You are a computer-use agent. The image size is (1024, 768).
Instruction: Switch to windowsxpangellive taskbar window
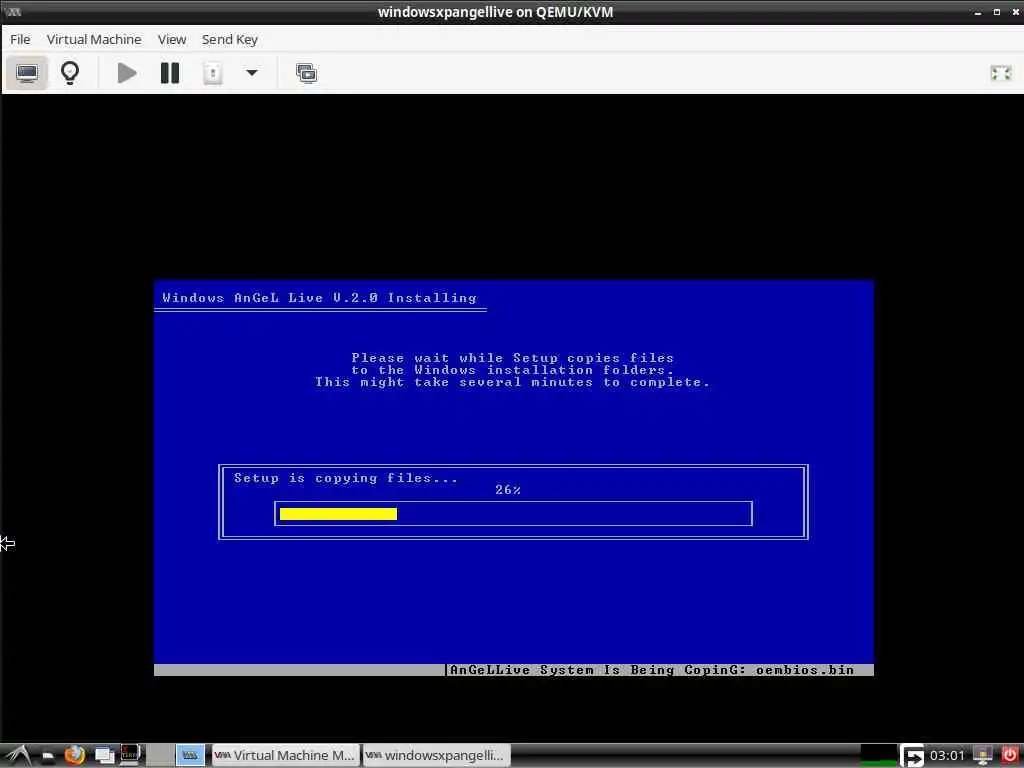(436, 756)
